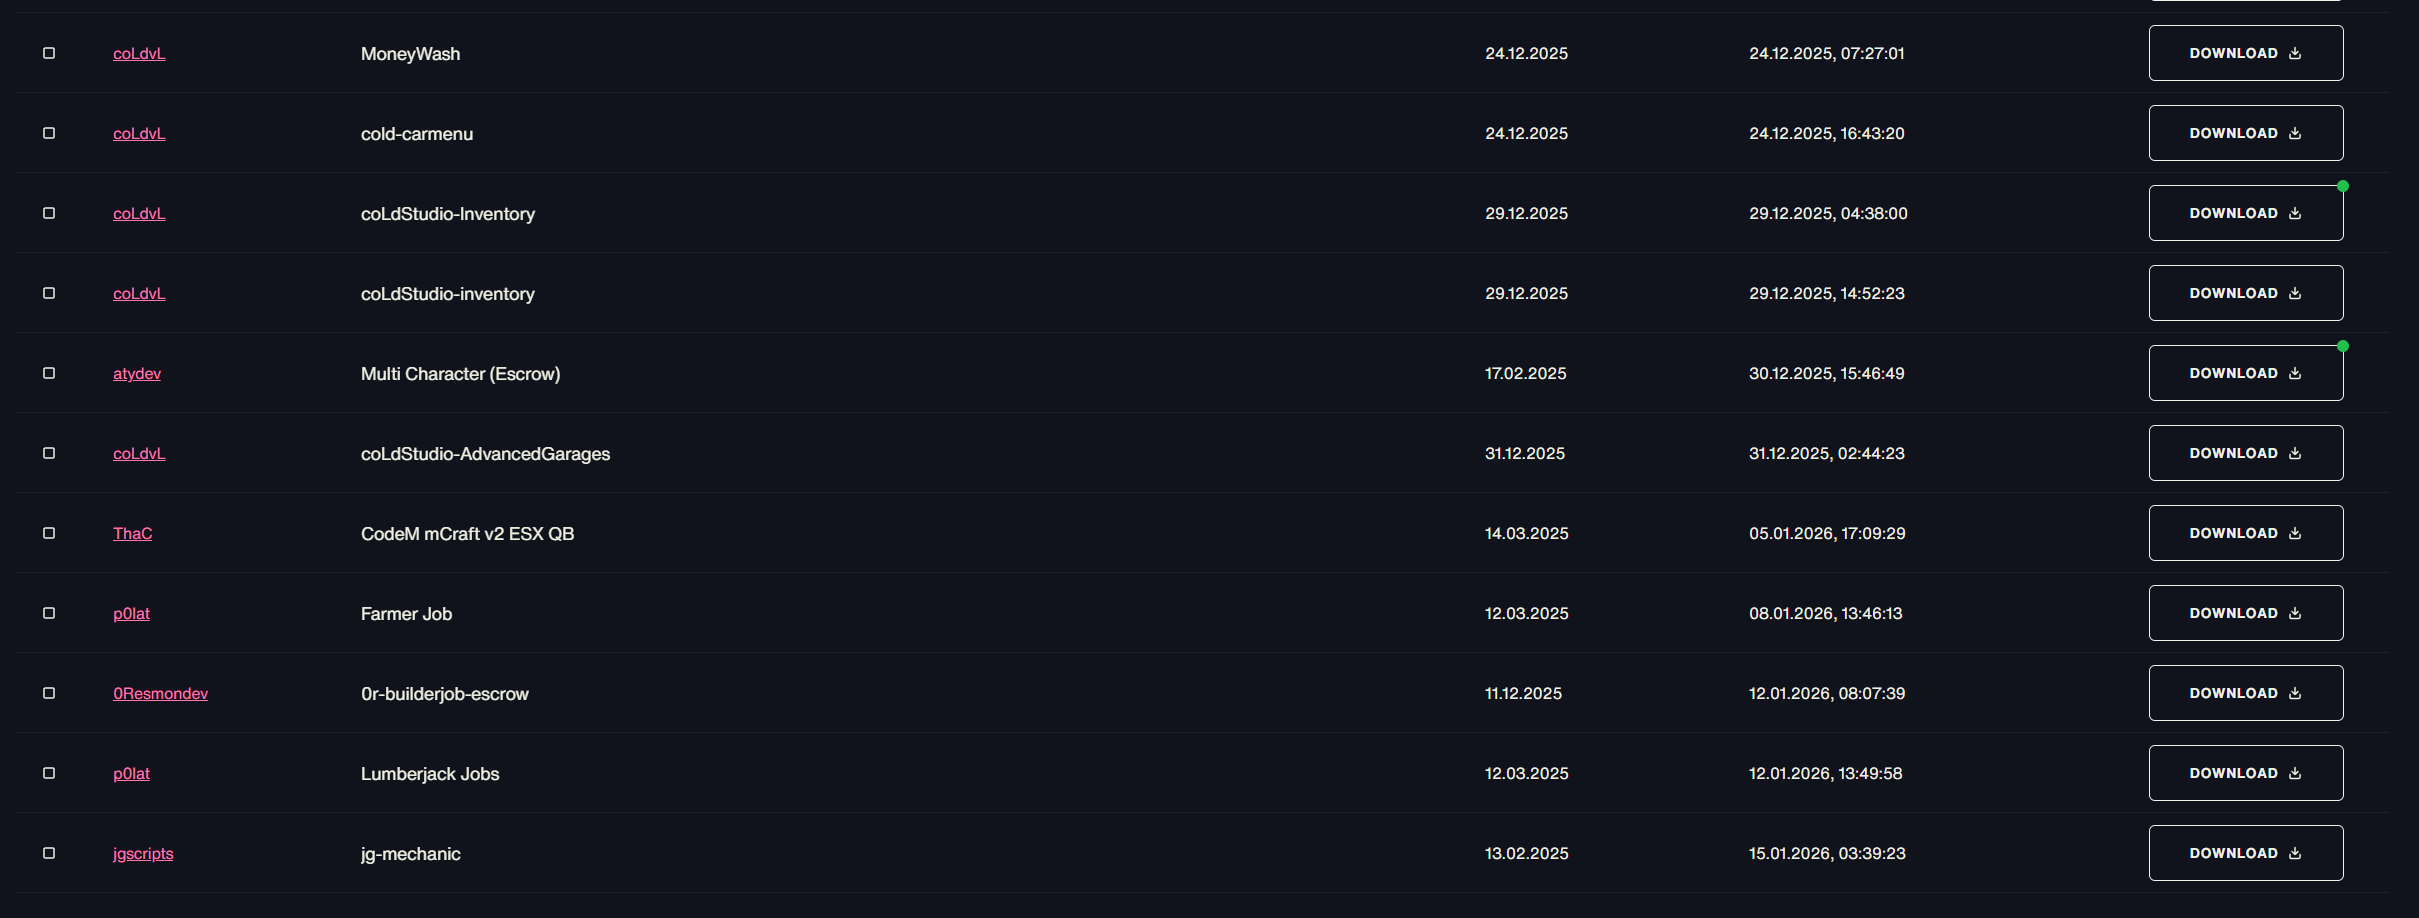Open coLdvL link in the MoneyWash row
Screen dimensions: 2419x918
(139, 53)
